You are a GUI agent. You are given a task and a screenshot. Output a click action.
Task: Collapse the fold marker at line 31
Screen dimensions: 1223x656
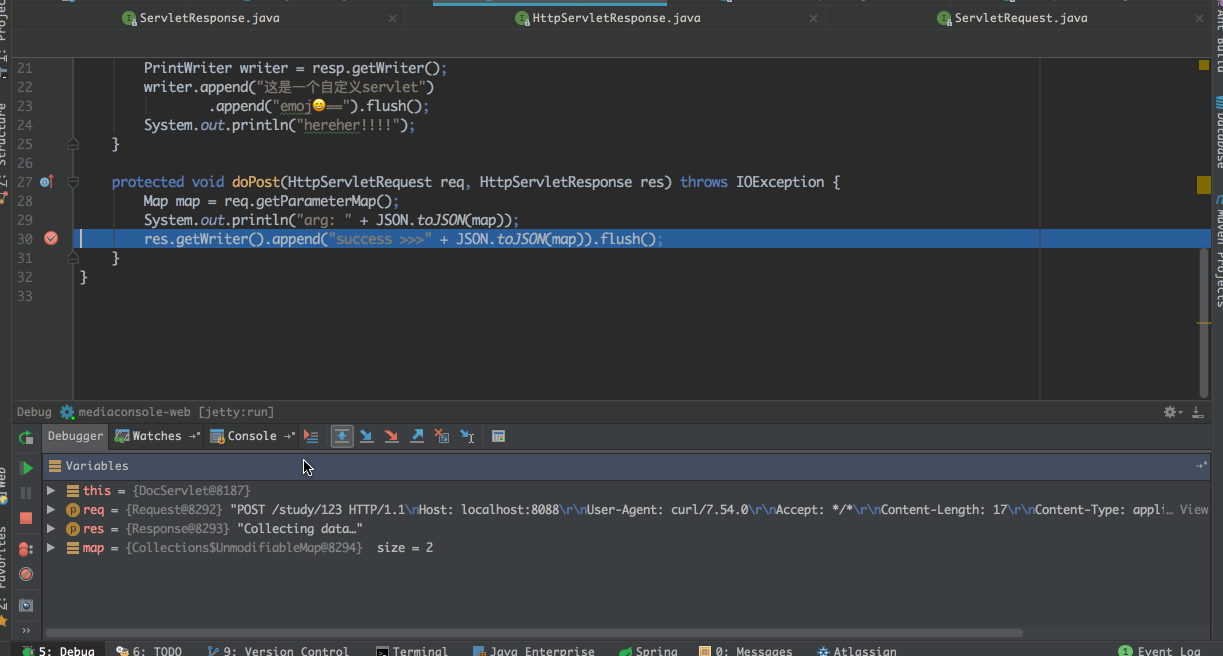point(73,258)
